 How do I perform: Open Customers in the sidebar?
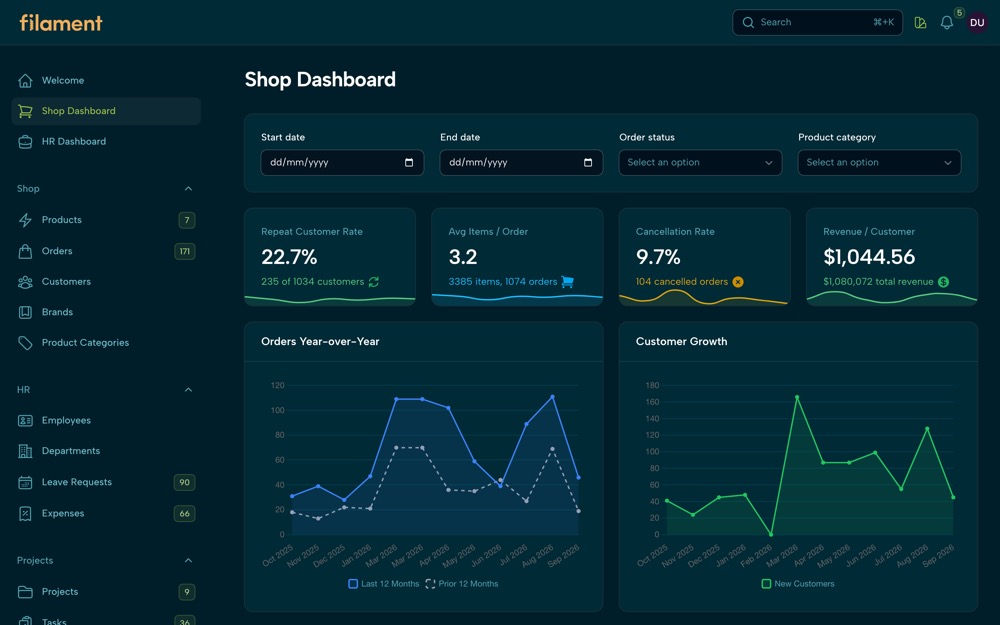[x=106, y=282]
